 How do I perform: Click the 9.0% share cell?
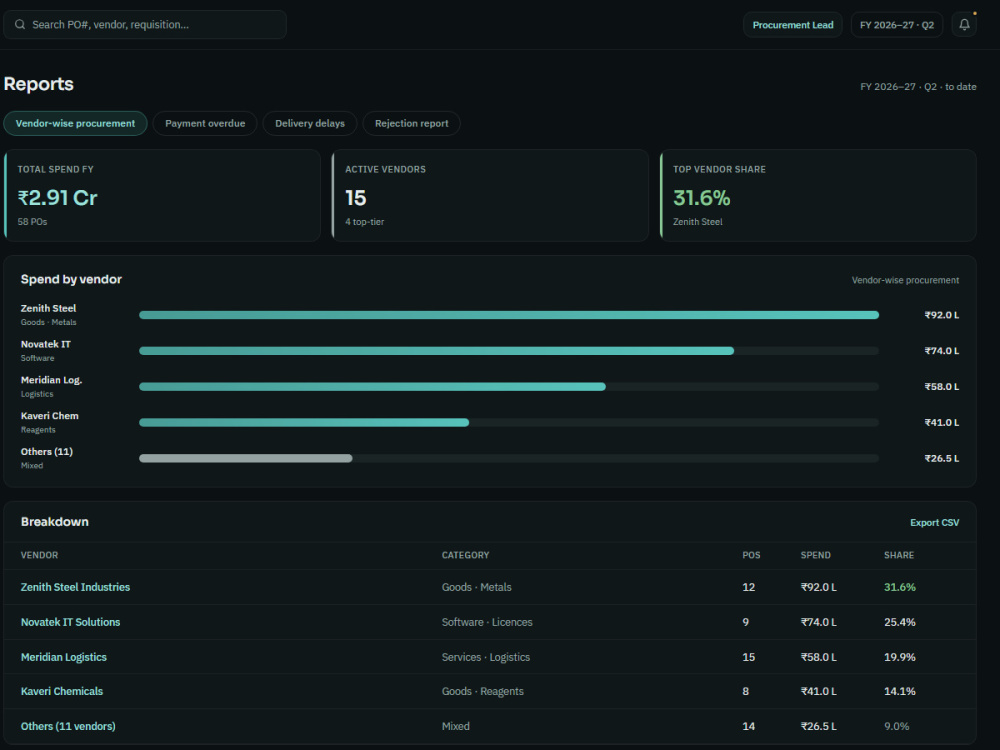pyautogui.click(x=897, y=726)
